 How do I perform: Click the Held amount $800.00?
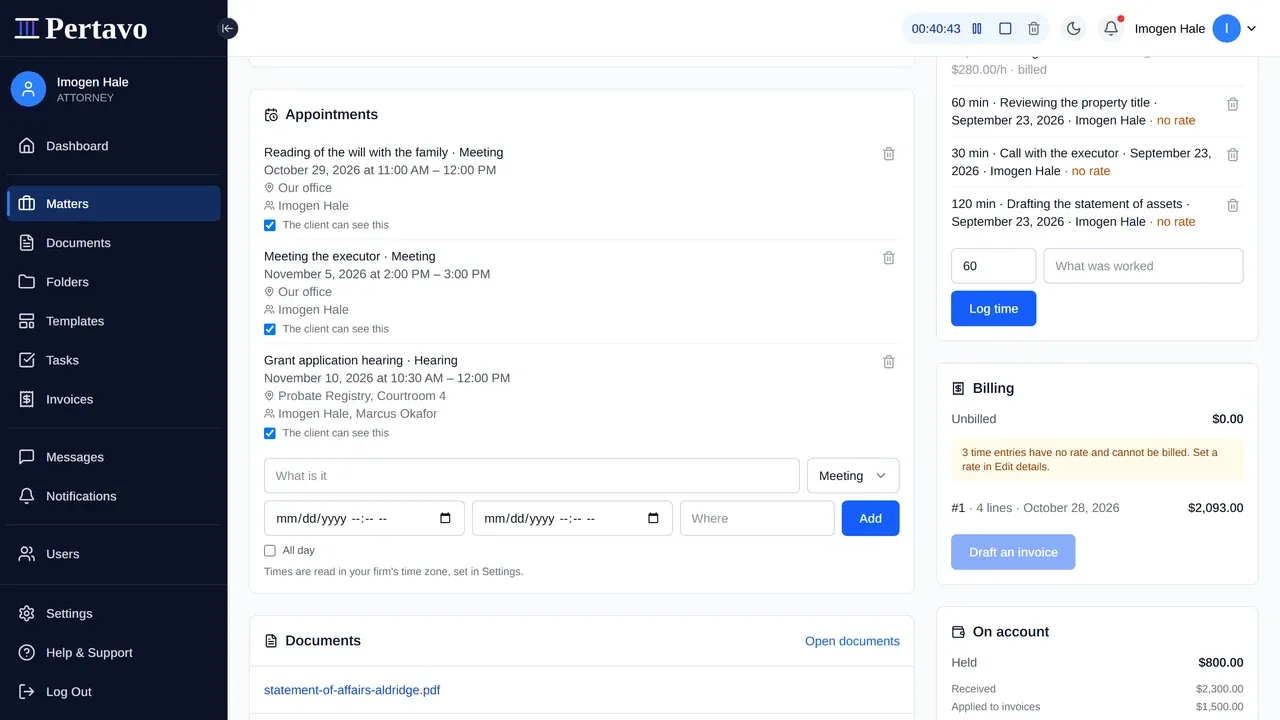[1221, 662]
